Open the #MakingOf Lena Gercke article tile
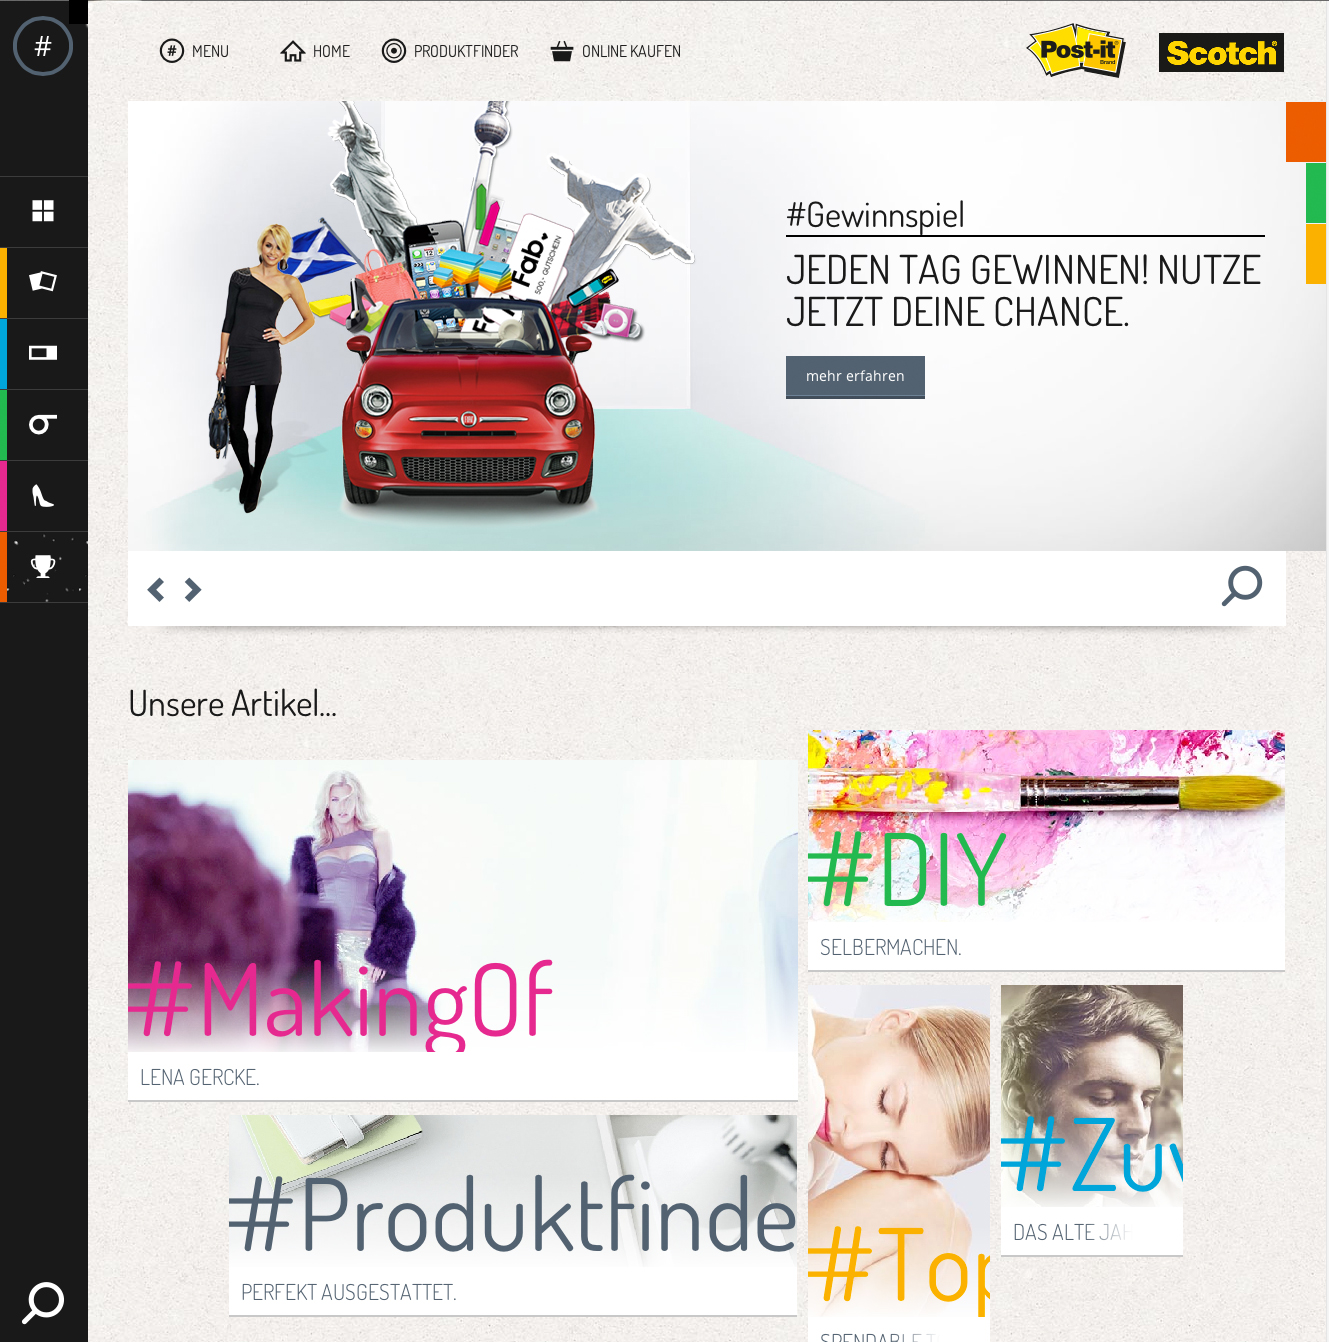This screenshot has width=1329, height=1342. tap(463, 930)
